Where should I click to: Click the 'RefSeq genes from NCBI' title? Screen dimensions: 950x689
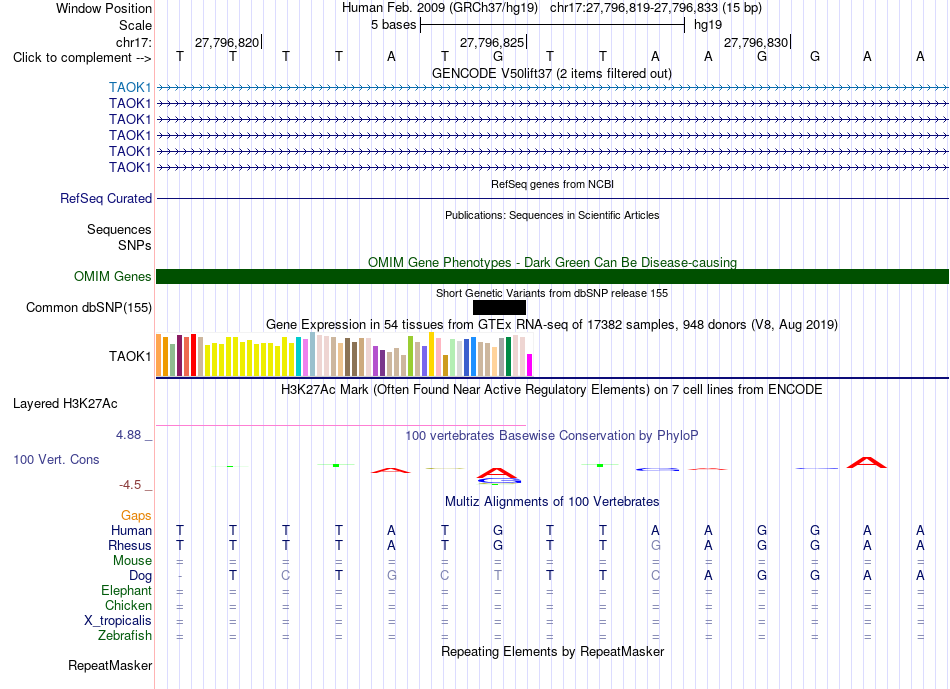pos(552,184)
